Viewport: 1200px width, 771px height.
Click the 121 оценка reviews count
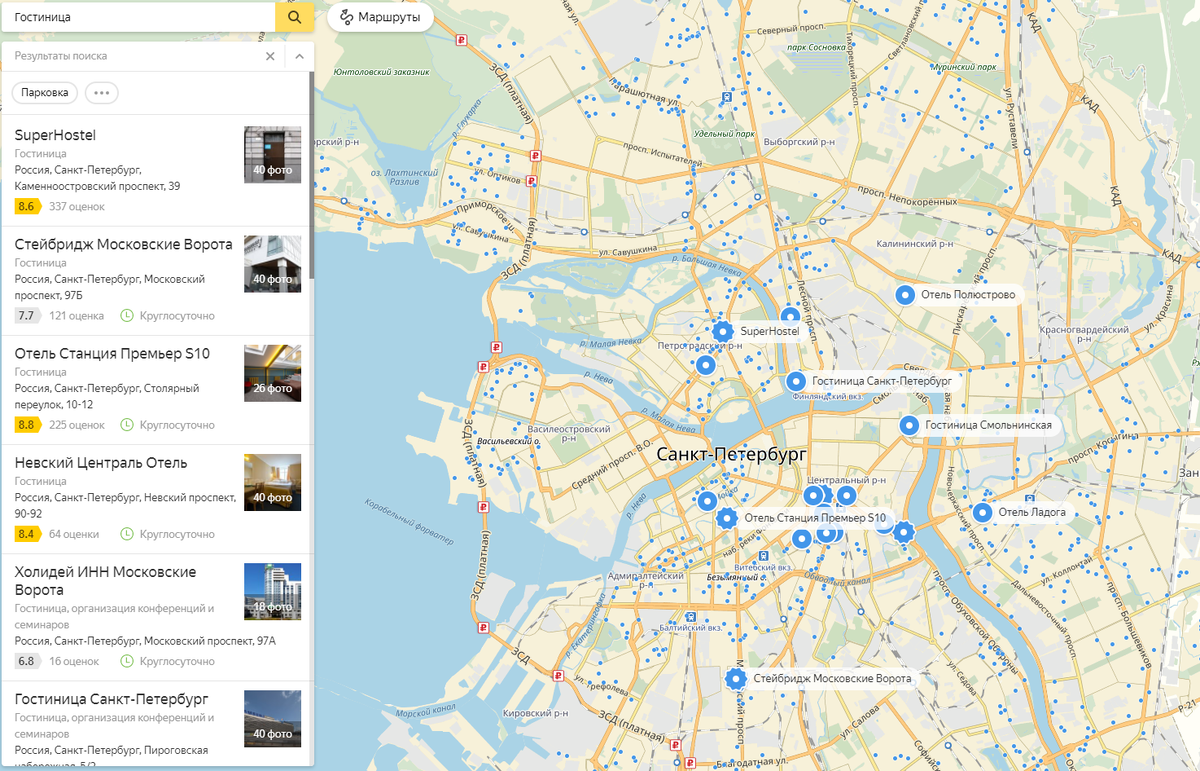point(76,316)
